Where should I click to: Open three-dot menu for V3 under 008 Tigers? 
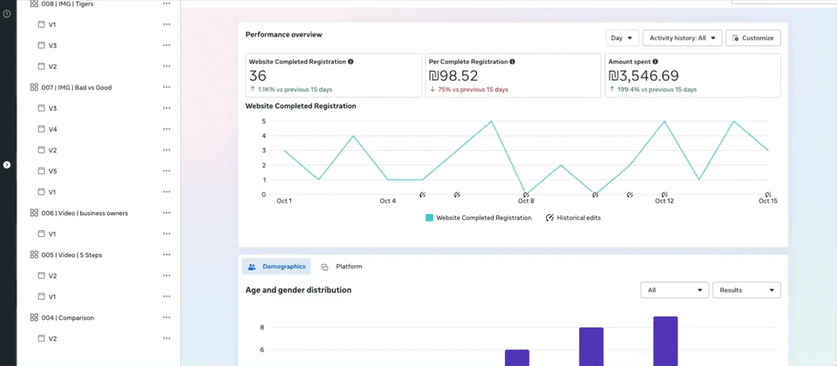167,45
